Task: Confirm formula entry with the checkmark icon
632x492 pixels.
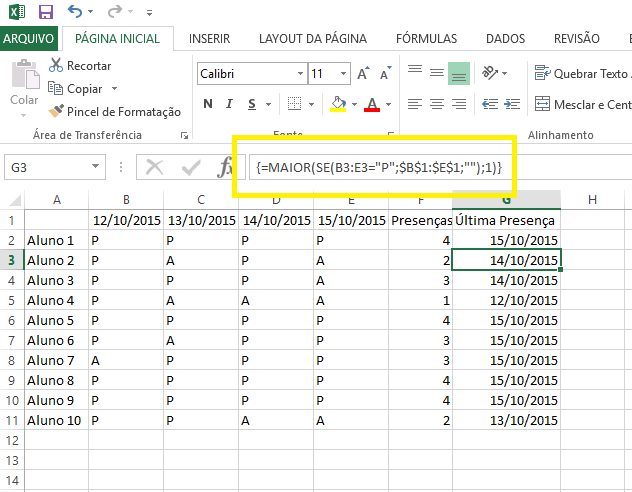Action: coord(191,167)
